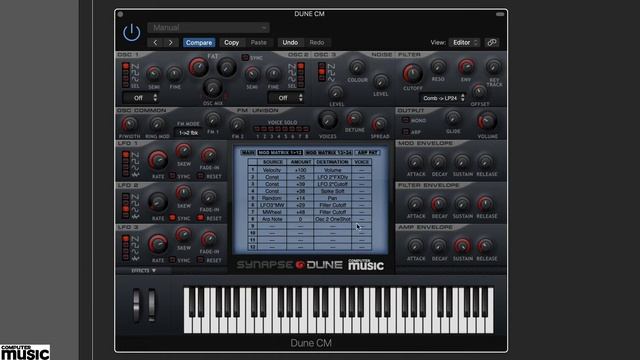
Task: Click the KEY TRACK knob
Action: [493, 67]
